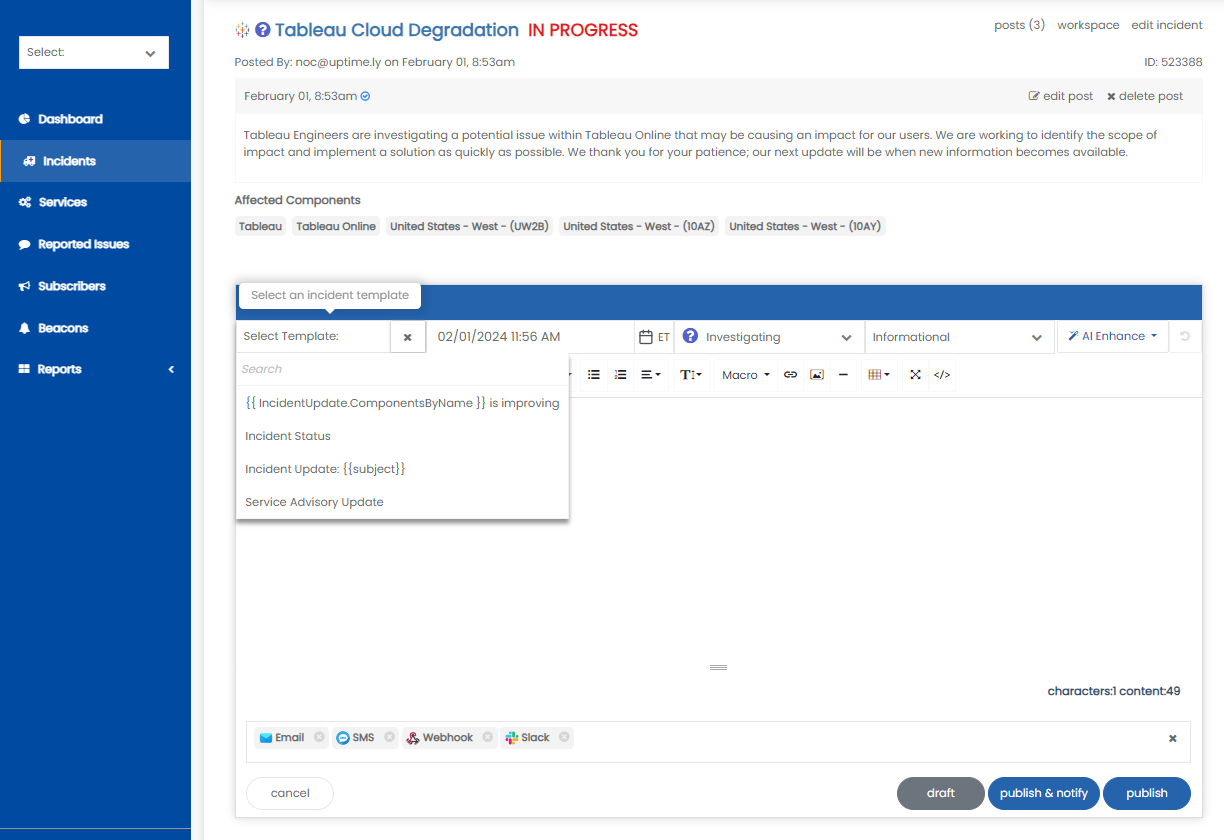Toggle code view in the editor

coord(942,375)
